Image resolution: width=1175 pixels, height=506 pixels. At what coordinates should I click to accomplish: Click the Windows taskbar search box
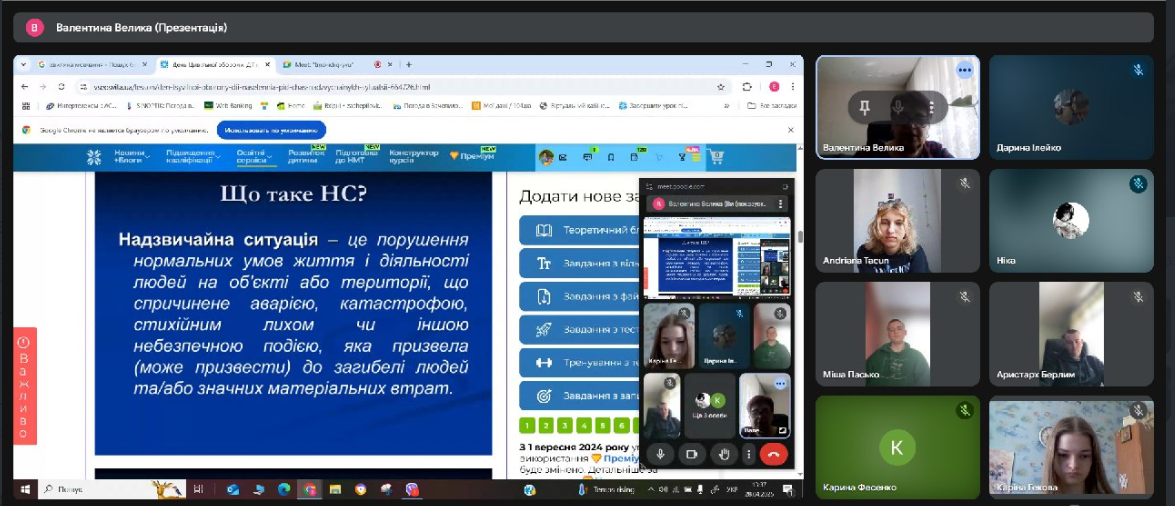(112, 490)
